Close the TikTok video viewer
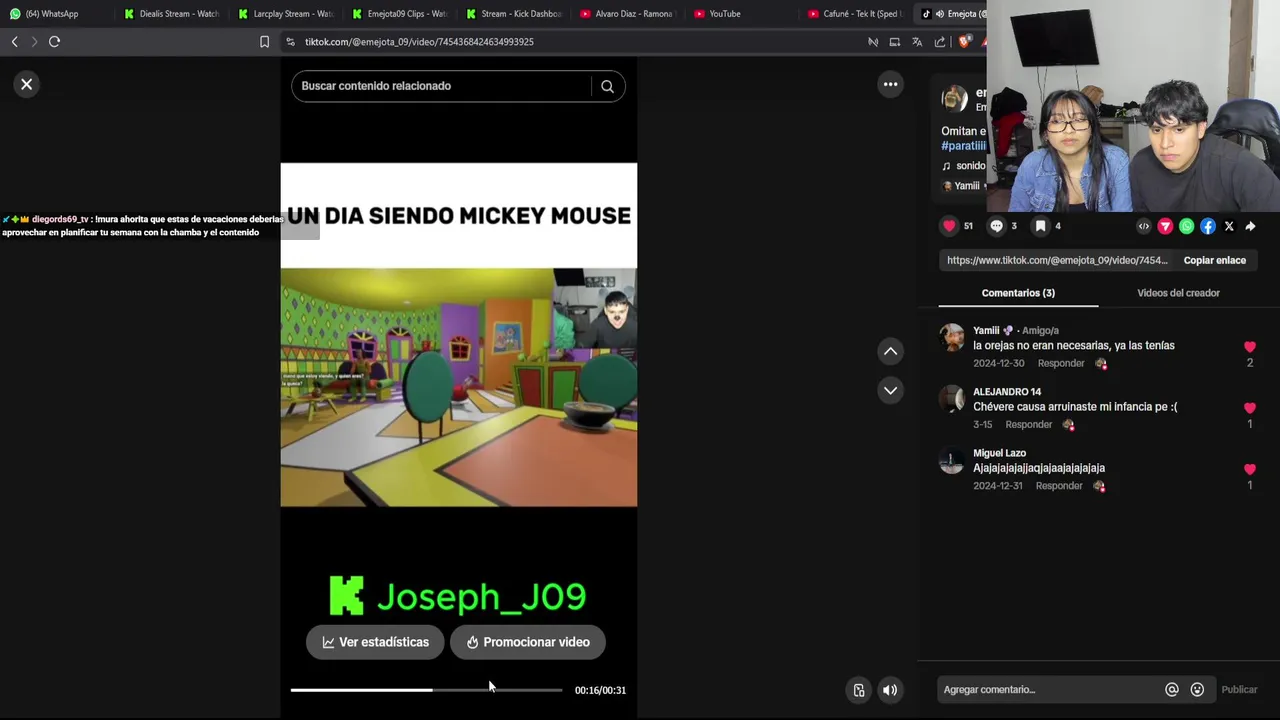This screenshot has height=720, width=1280. (27, 84)
